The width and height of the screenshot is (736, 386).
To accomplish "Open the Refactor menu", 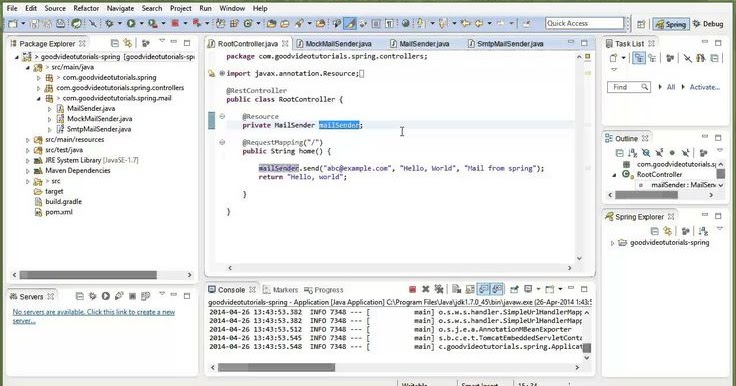I will [x=86, y=8].
